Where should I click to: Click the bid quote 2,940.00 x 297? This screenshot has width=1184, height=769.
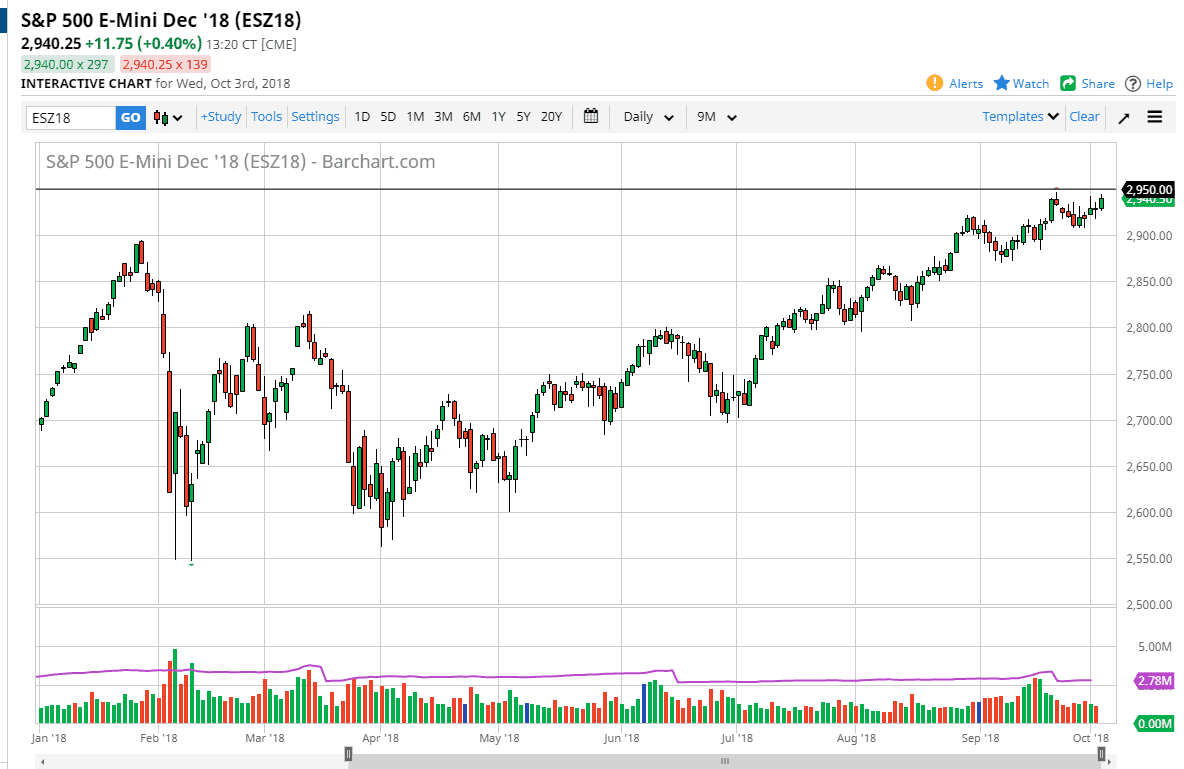coord(66,65)
